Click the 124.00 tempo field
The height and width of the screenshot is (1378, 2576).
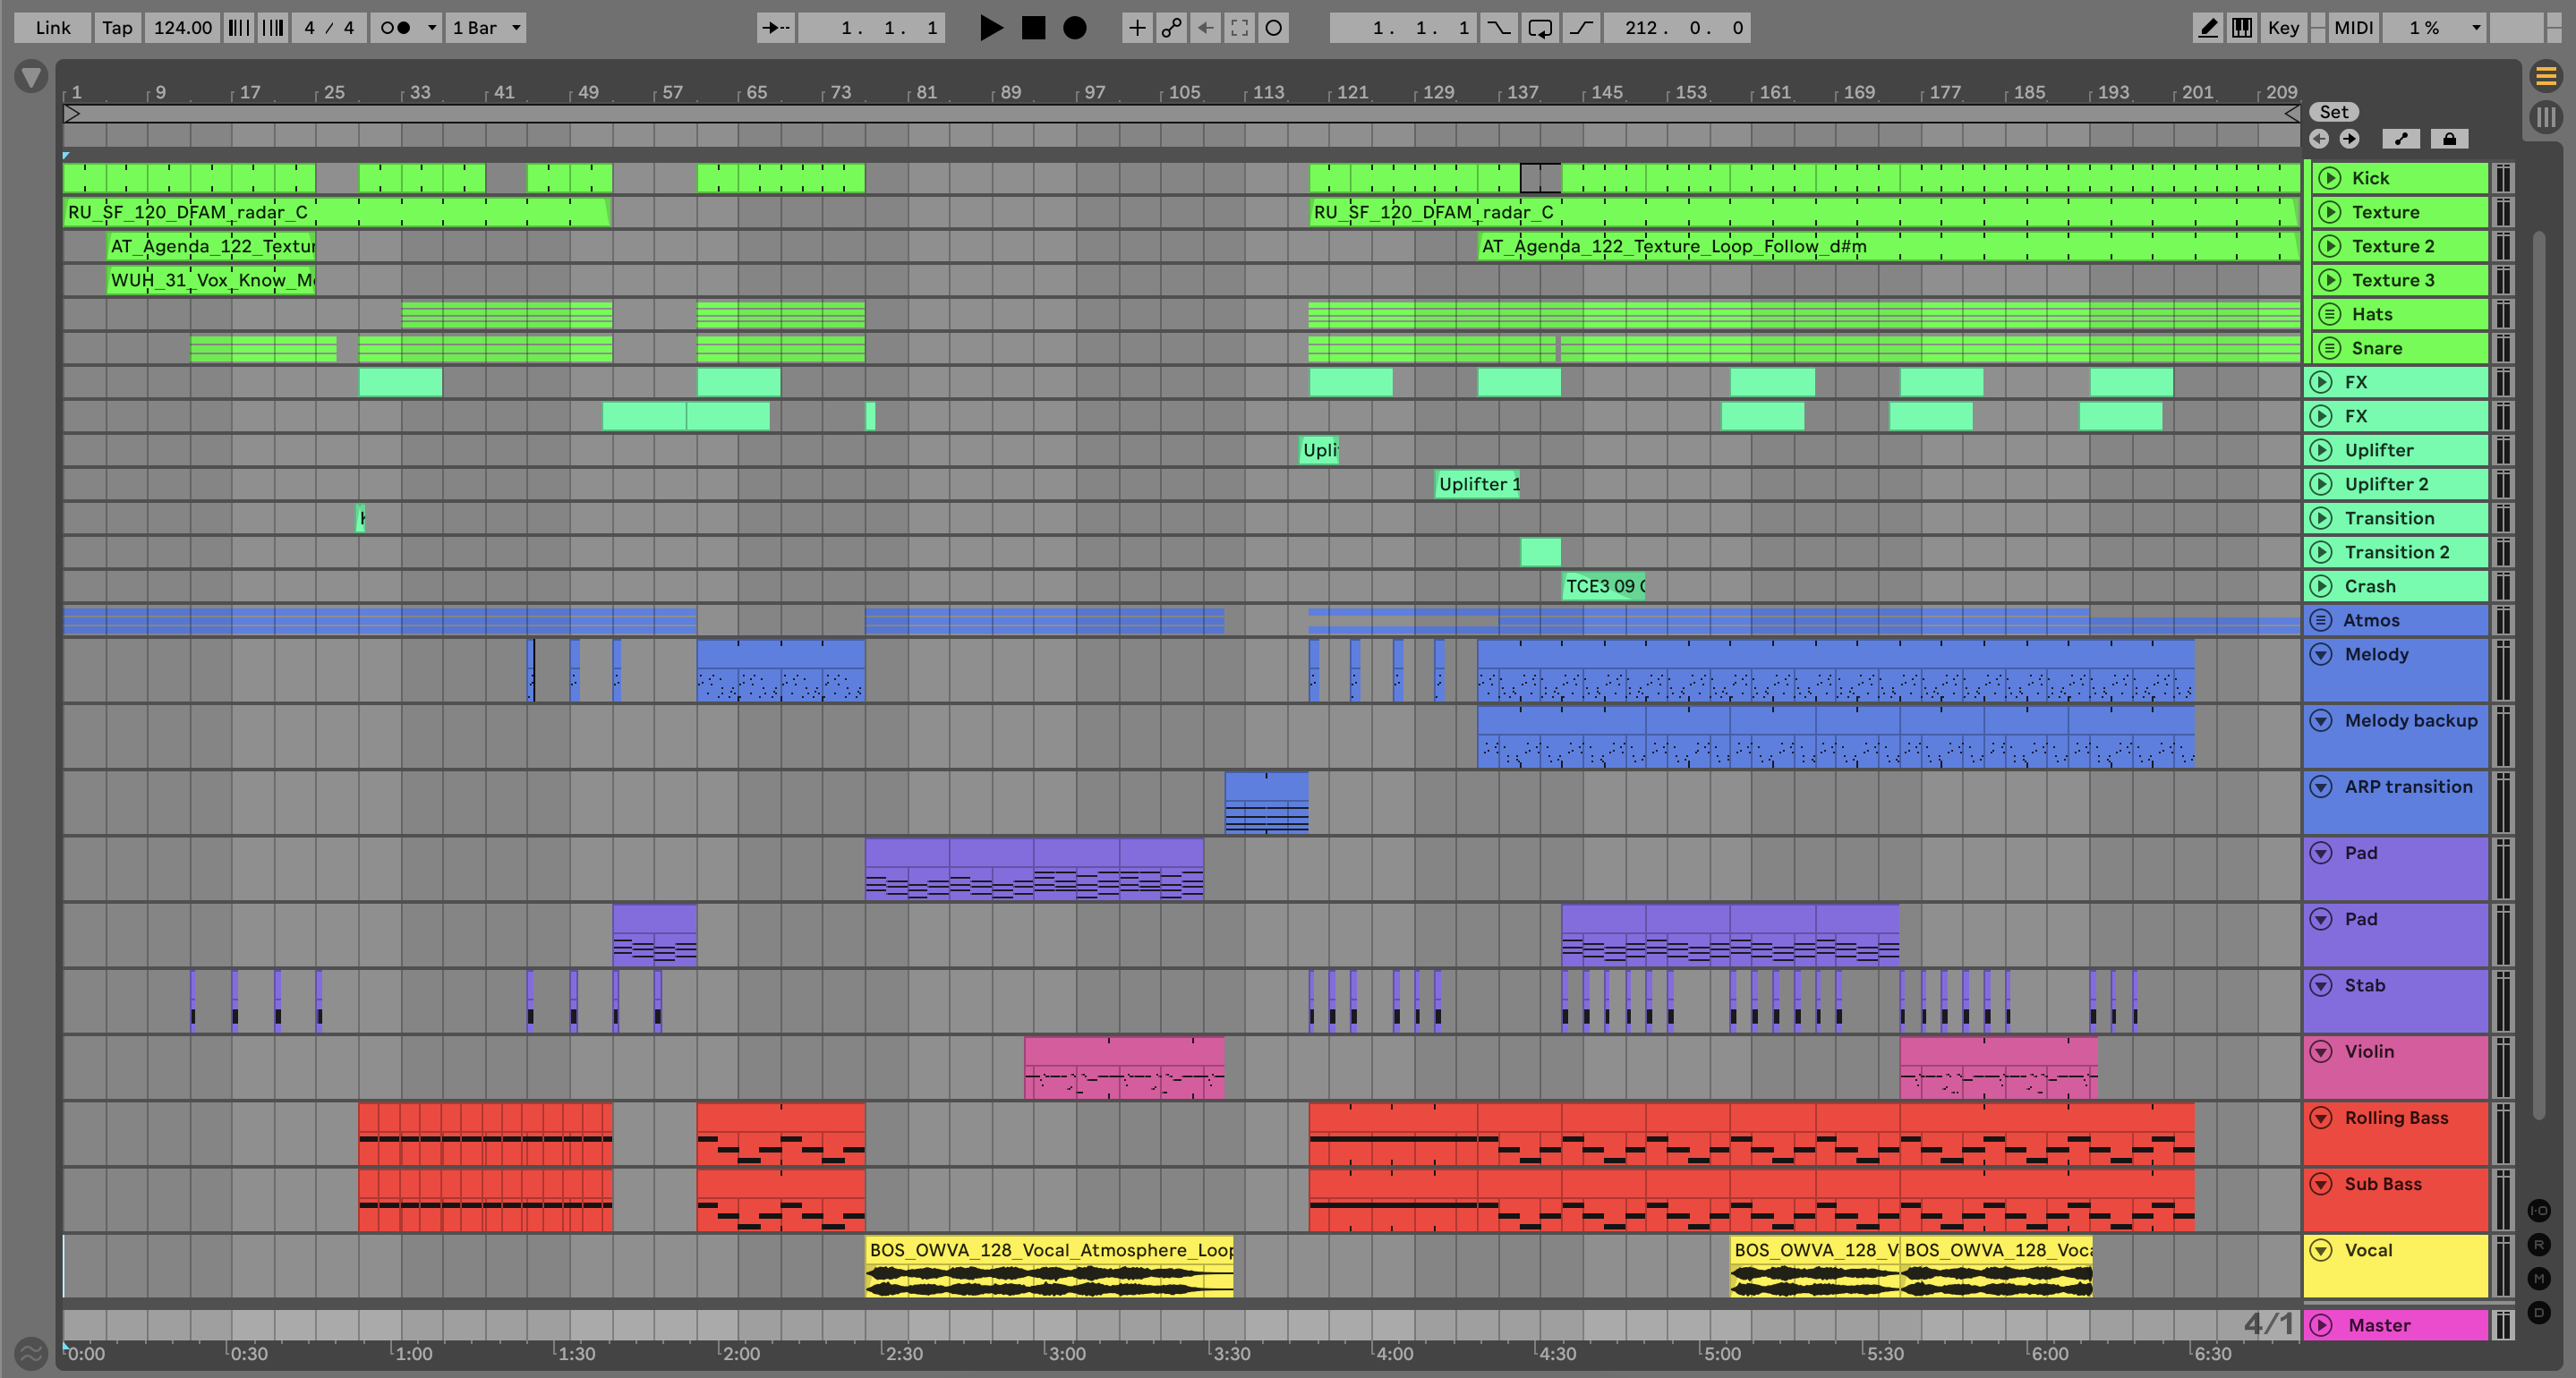coord(182,28)
